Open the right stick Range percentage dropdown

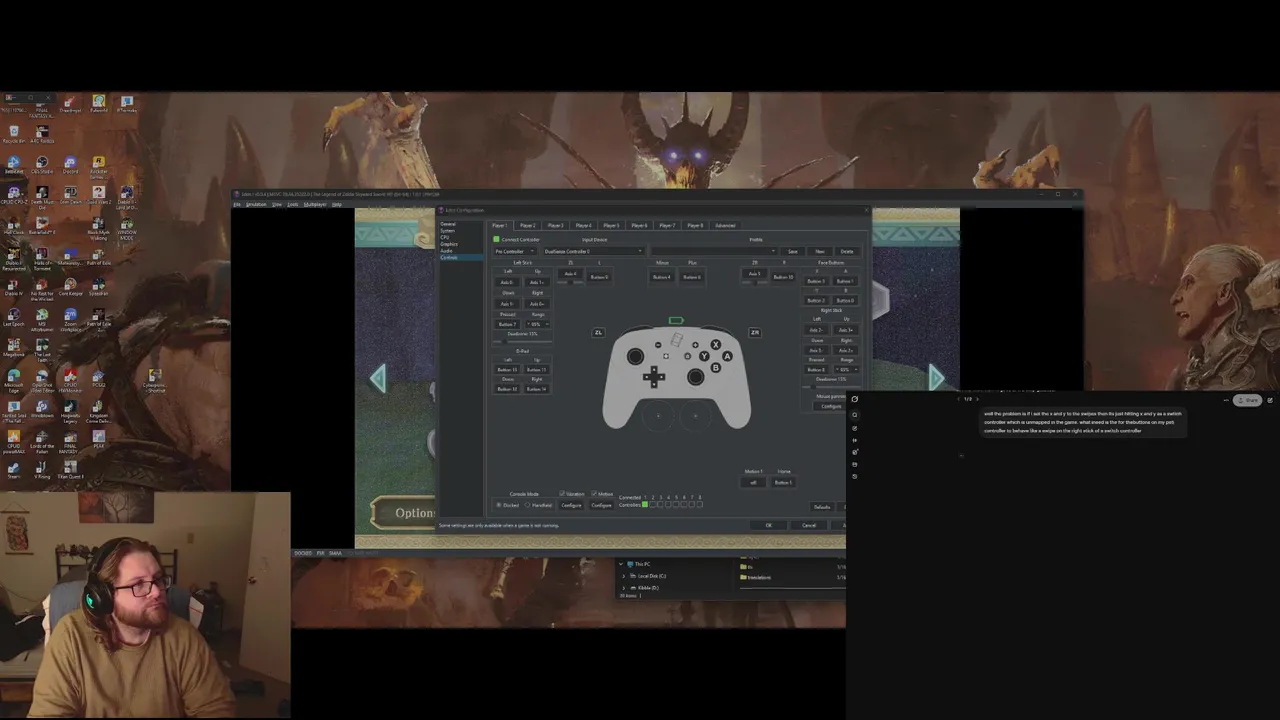tap(846, 369)
